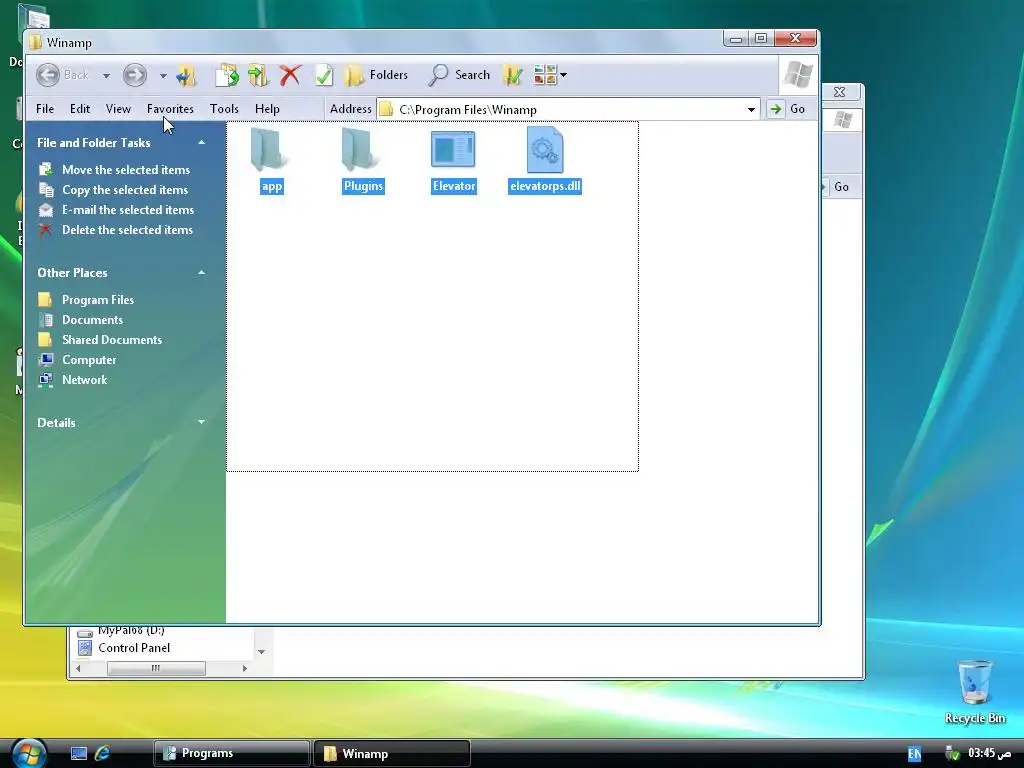Screen dimensions: 1024x768
Task: Select the Recycle Bin desktop icon
Action: pyautogui.click(x=974, y=692)
